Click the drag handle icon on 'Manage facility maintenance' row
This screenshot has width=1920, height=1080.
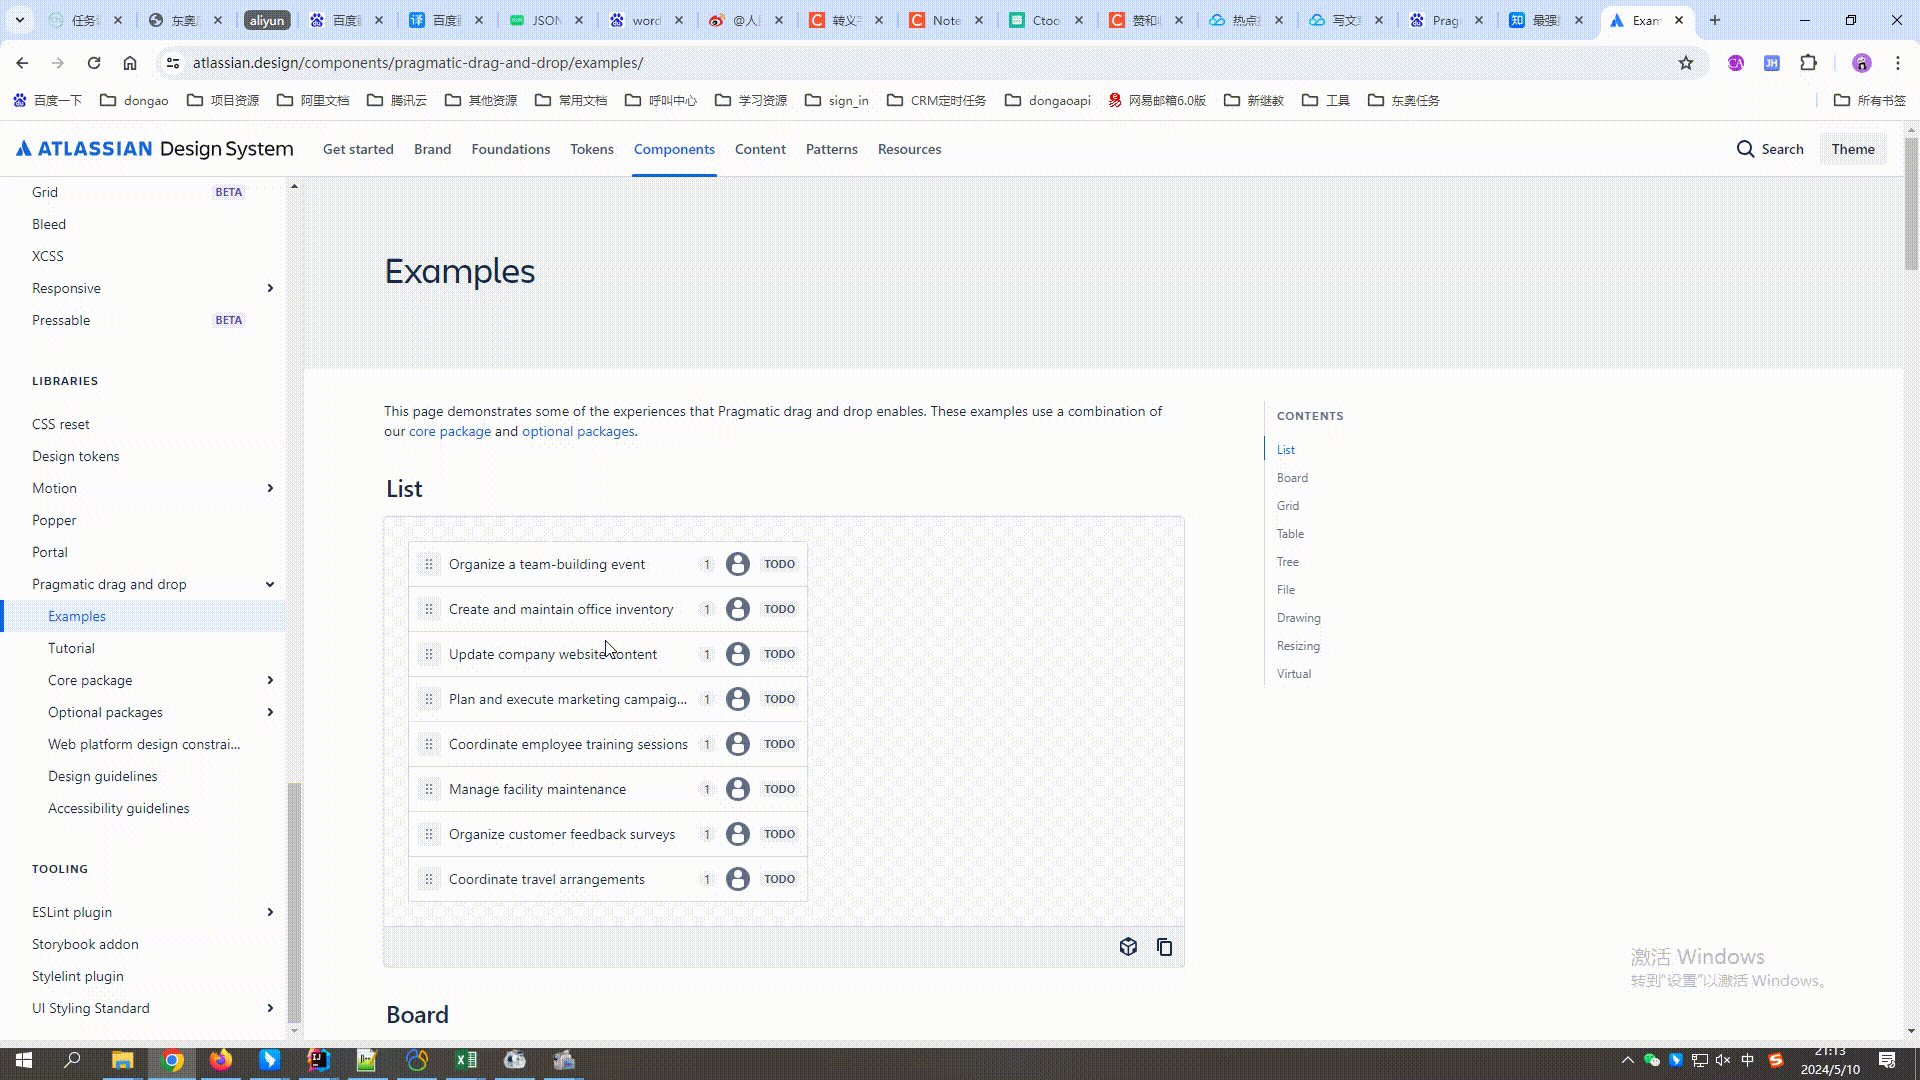(430, 789)
